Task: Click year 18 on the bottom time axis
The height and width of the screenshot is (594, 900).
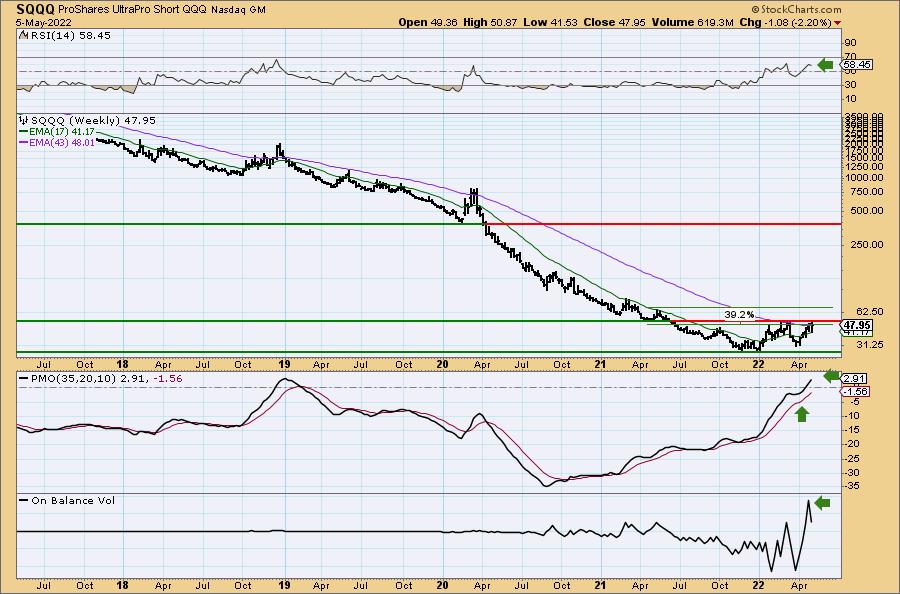Action: pos(122,585)
